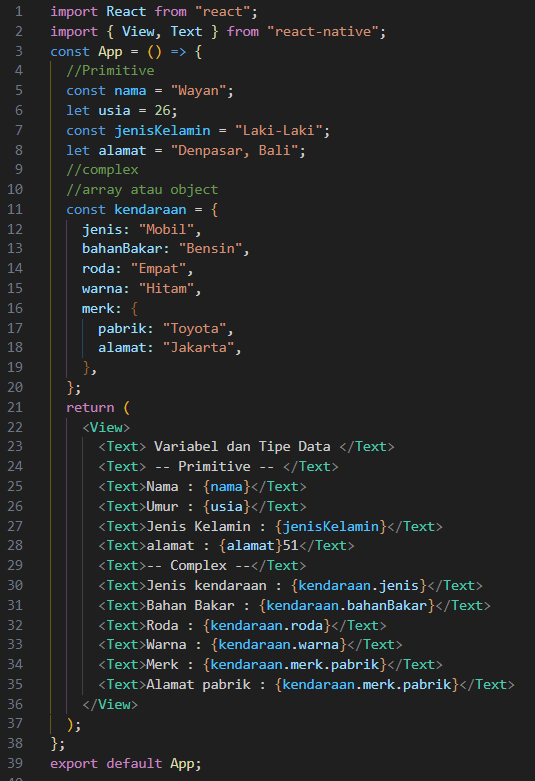Click the "Mobil" string value
535x781 pixels.
coord(166,230)
